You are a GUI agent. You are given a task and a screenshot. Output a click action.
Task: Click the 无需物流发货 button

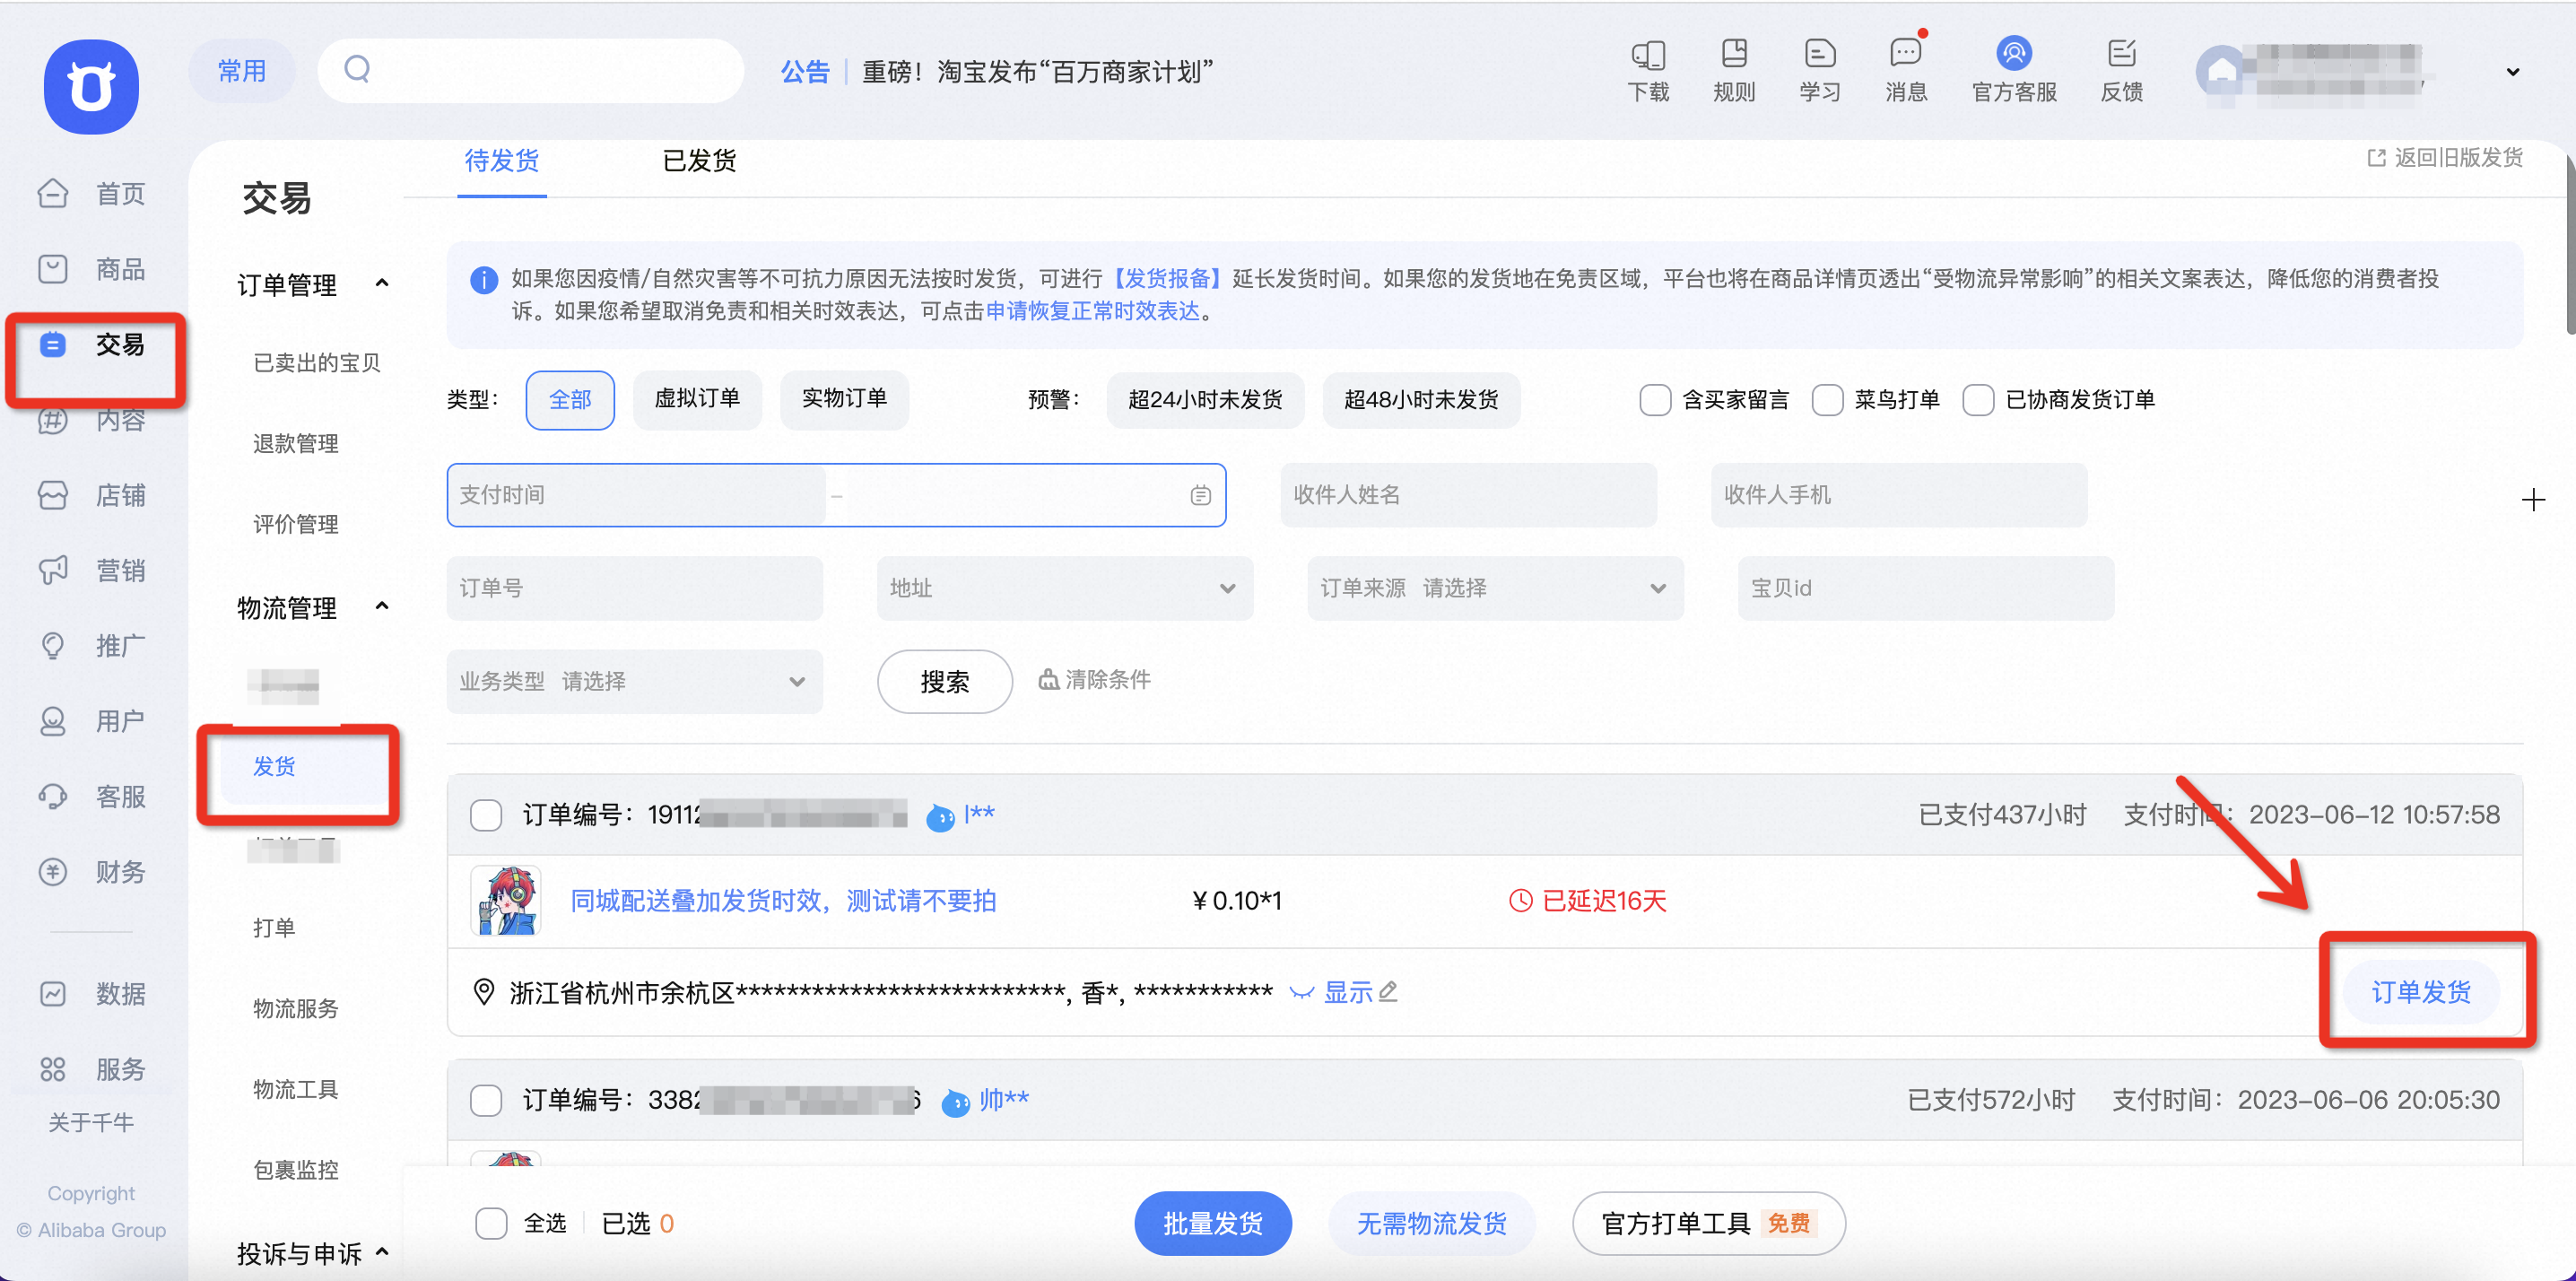point(1431,1223)
